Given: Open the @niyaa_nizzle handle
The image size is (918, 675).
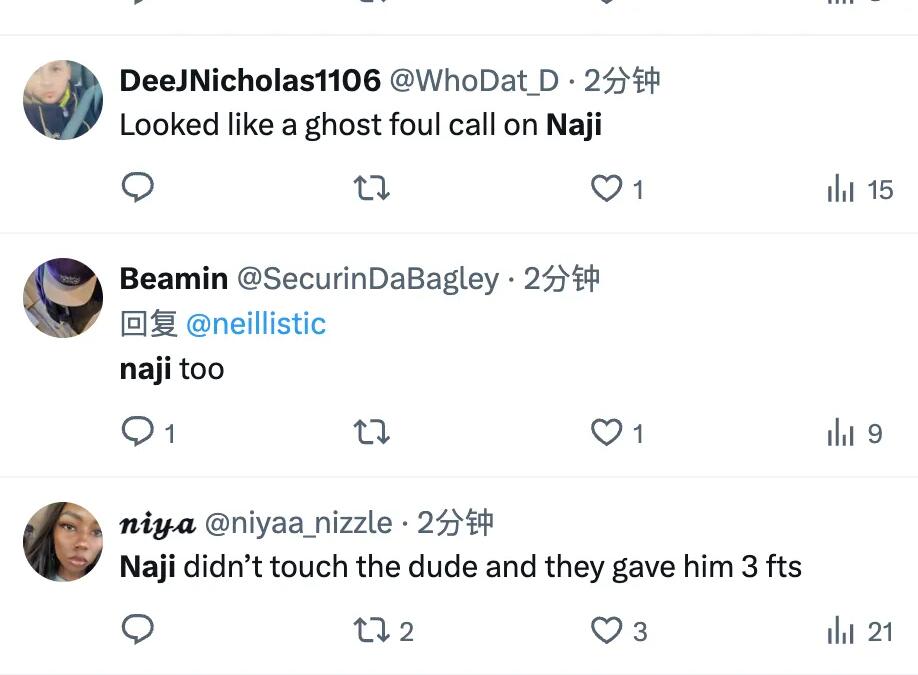Looking at the screenshot, I should 298,522.
